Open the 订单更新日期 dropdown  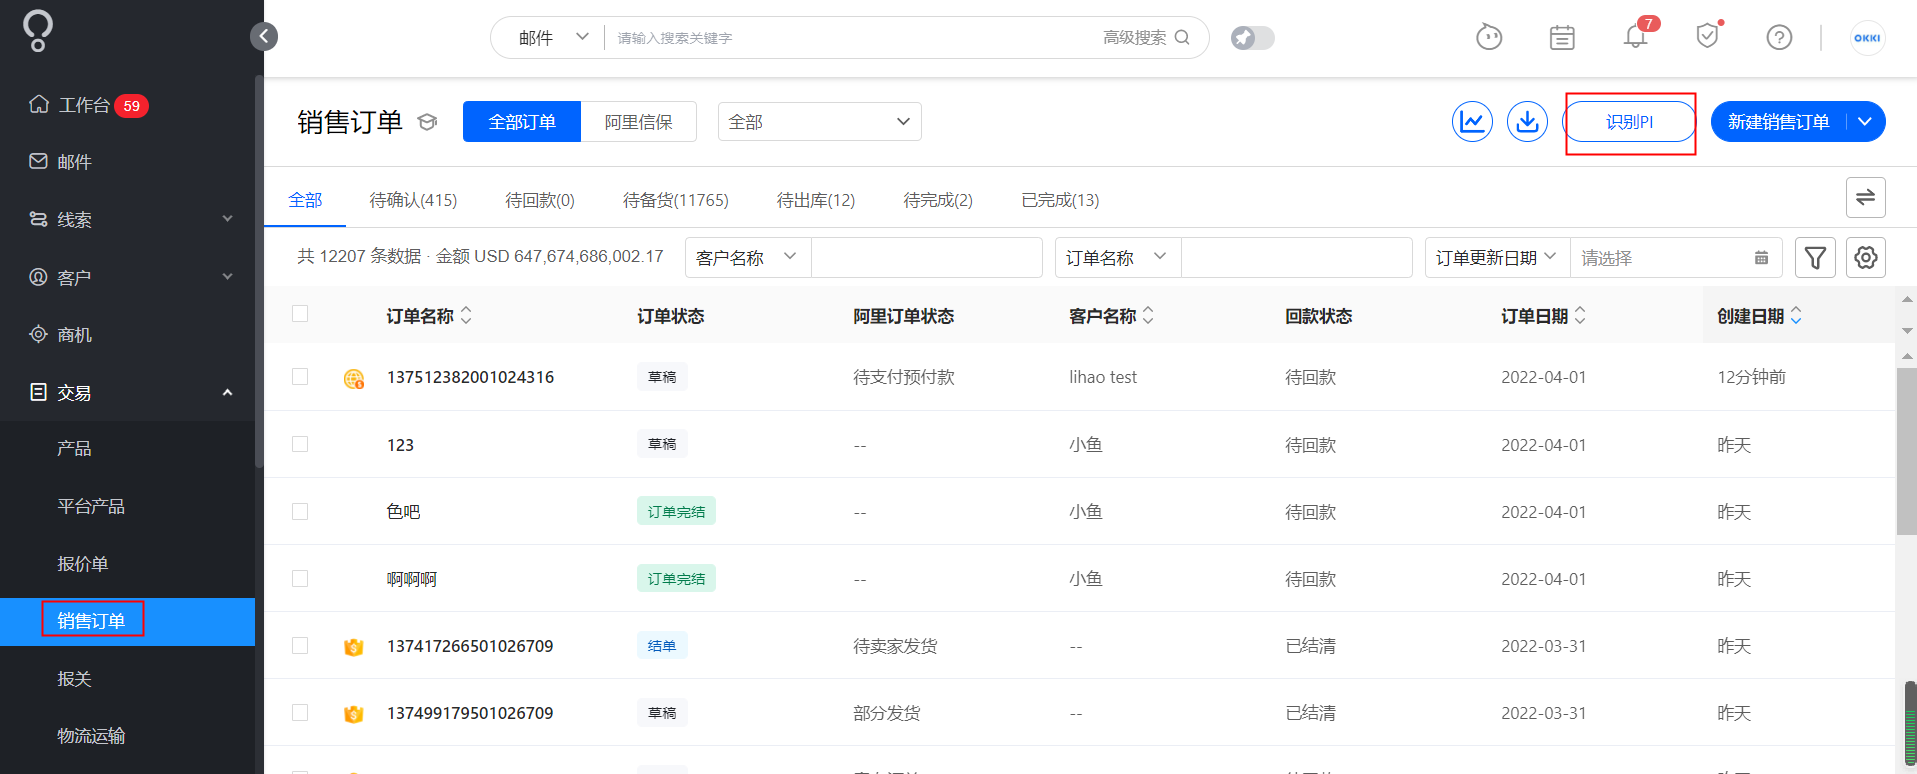(1497, 257)
